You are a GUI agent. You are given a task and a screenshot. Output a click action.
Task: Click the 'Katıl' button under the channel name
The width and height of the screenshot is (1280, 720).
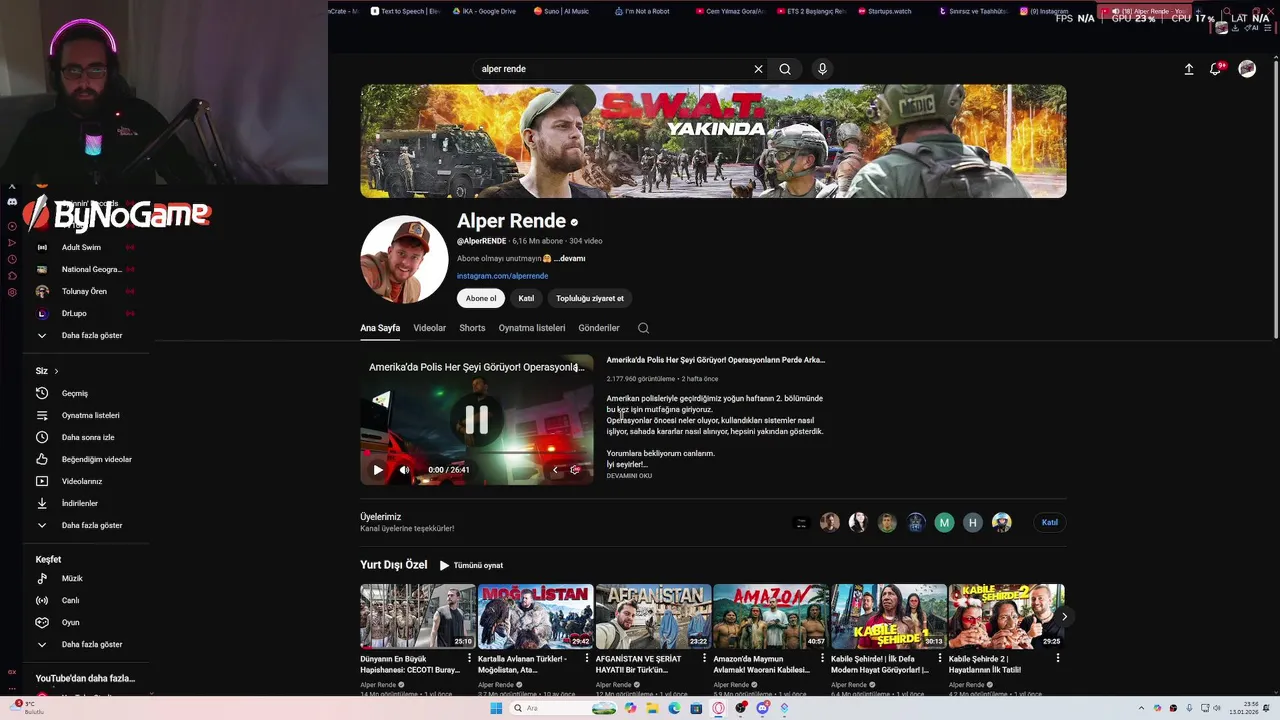pyautogui.click(x=526, y=298)
